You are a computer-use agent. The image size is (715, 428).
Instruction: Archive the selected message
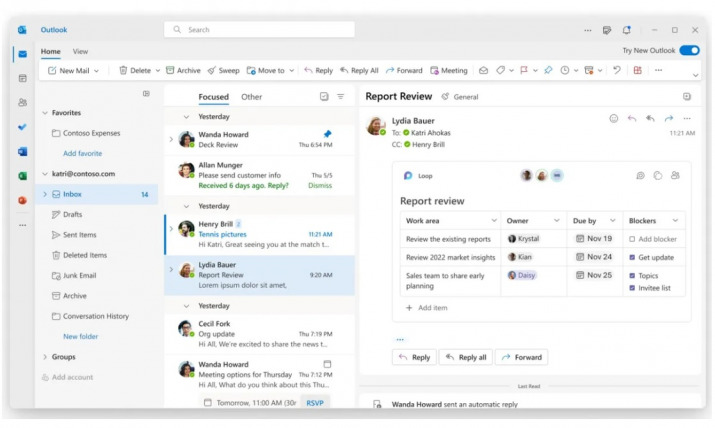coord(183,71)
